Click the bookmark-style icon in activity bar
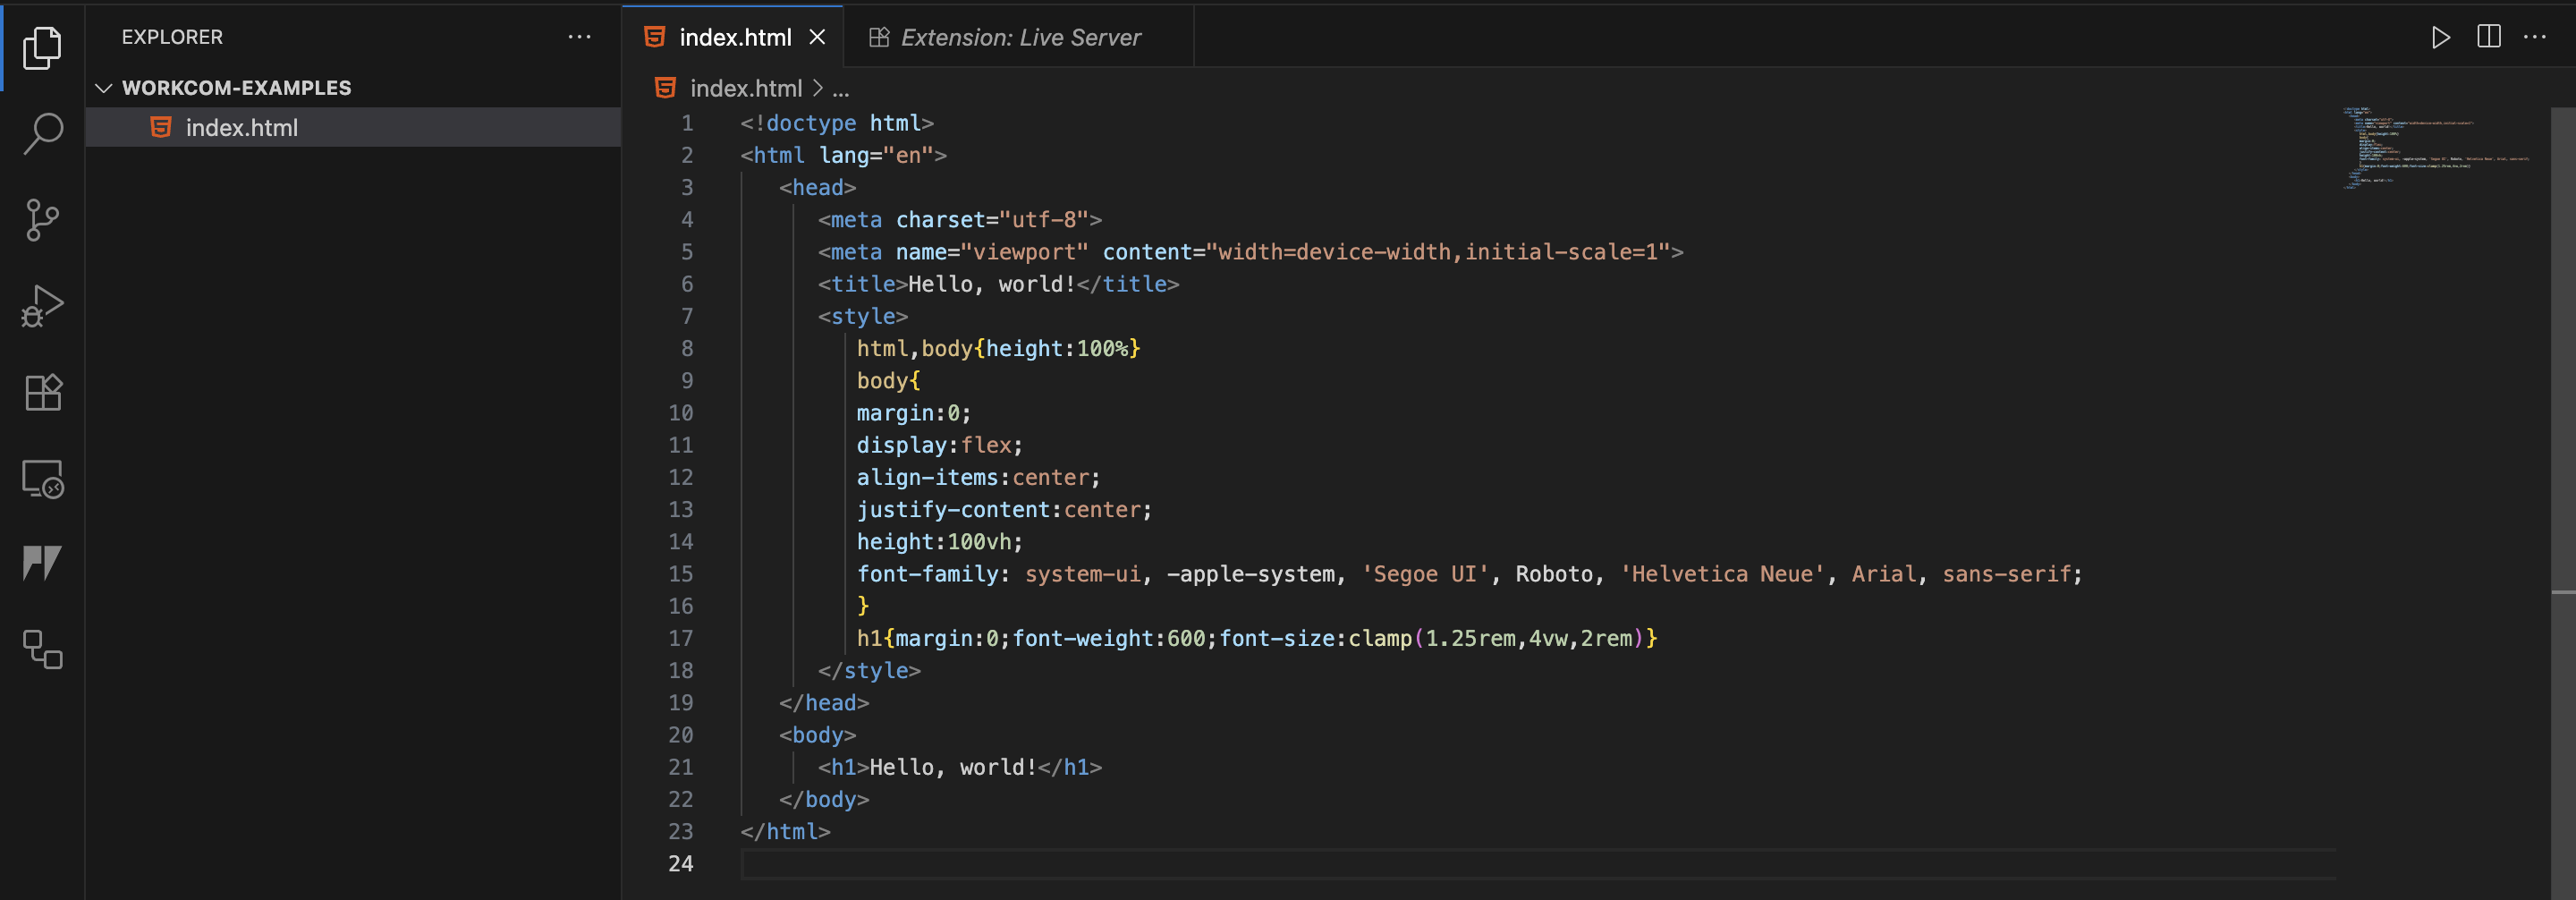2576x900 pixels. click(x=42, y=563)
